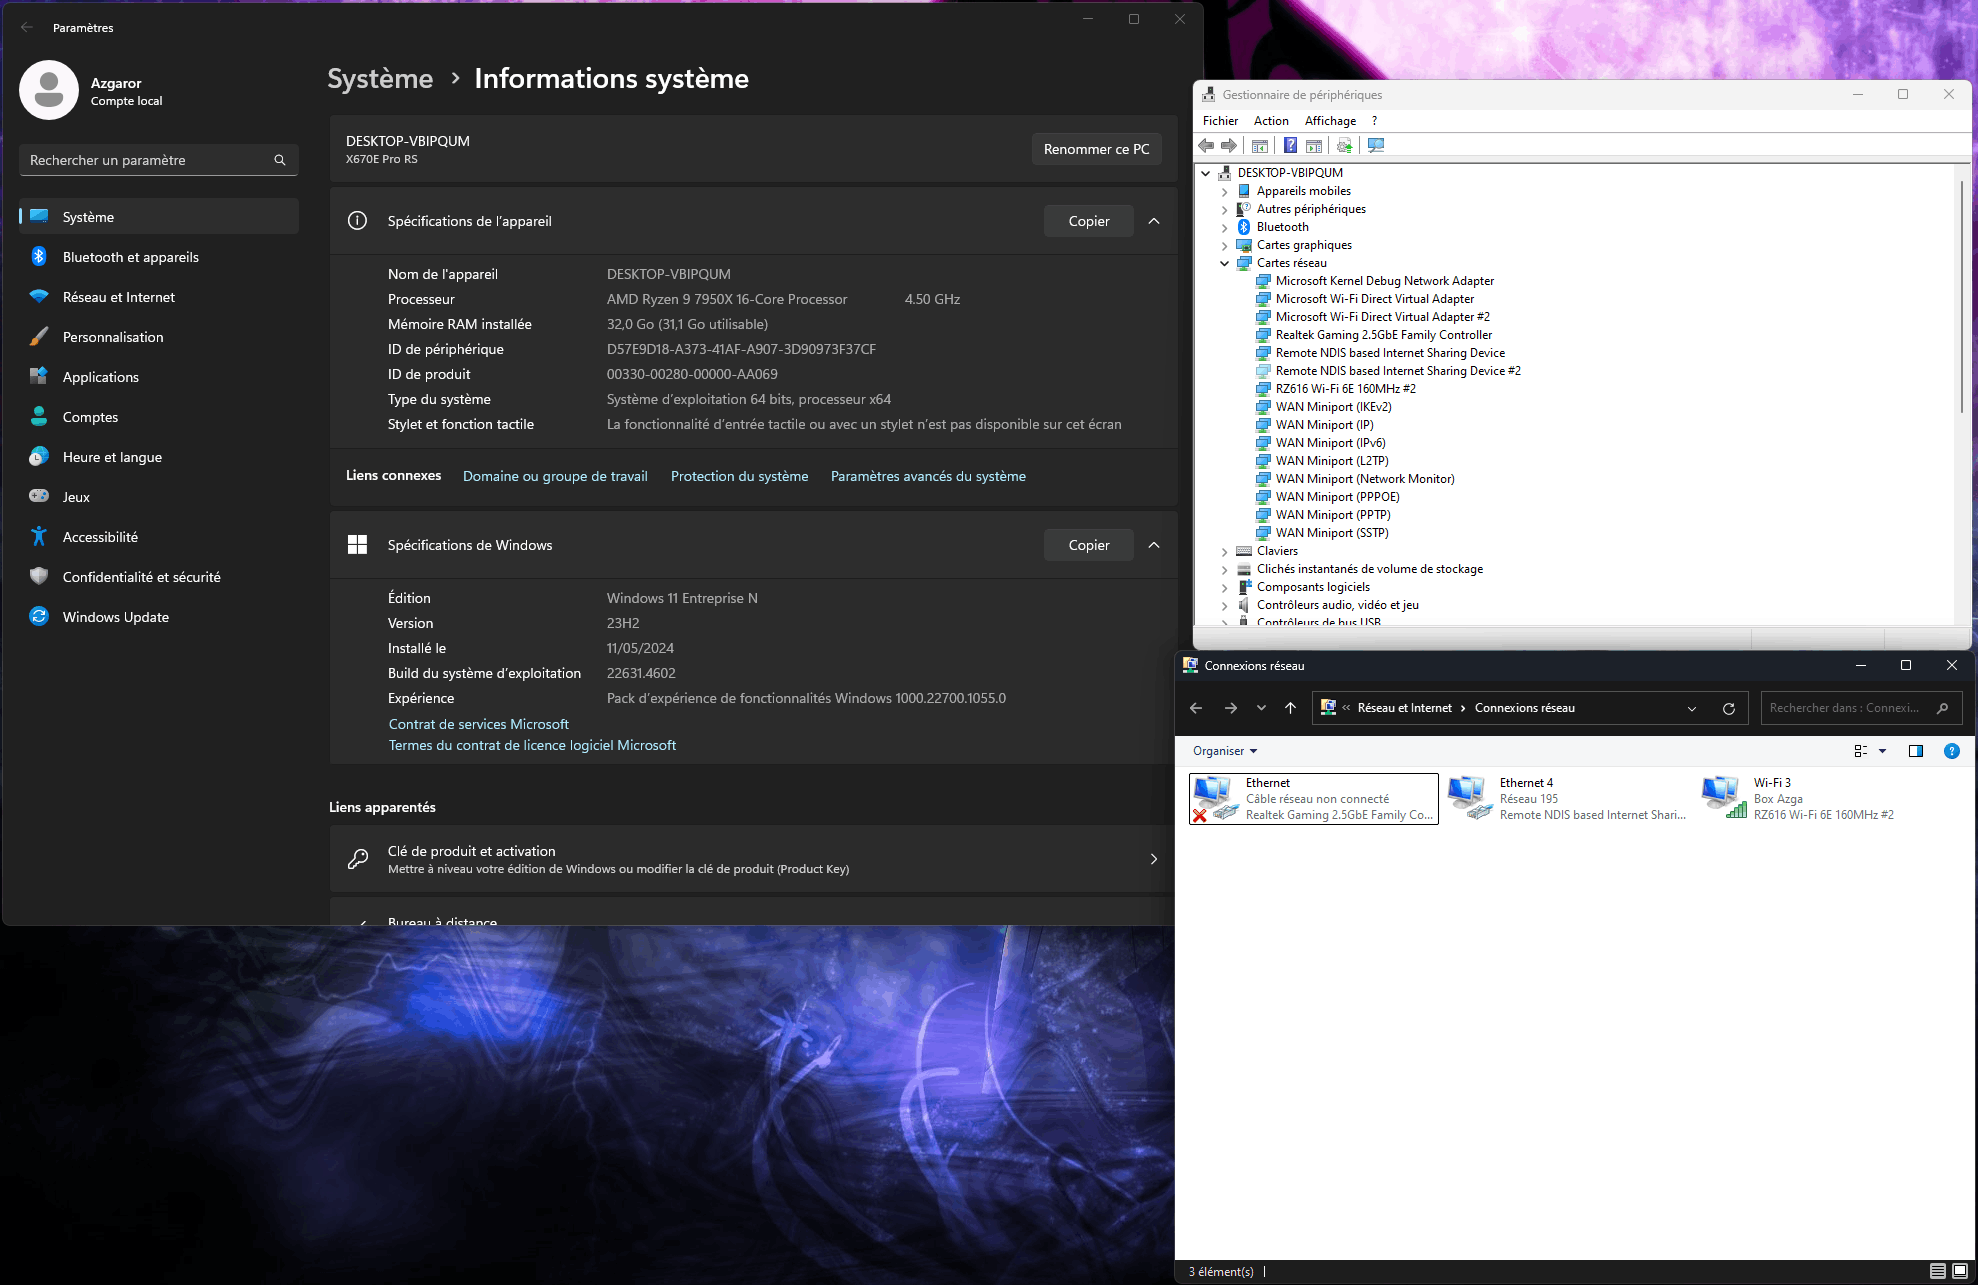Go up one level in Connexions réseau
The image size is (1978, 1285).
point(1291,708)
